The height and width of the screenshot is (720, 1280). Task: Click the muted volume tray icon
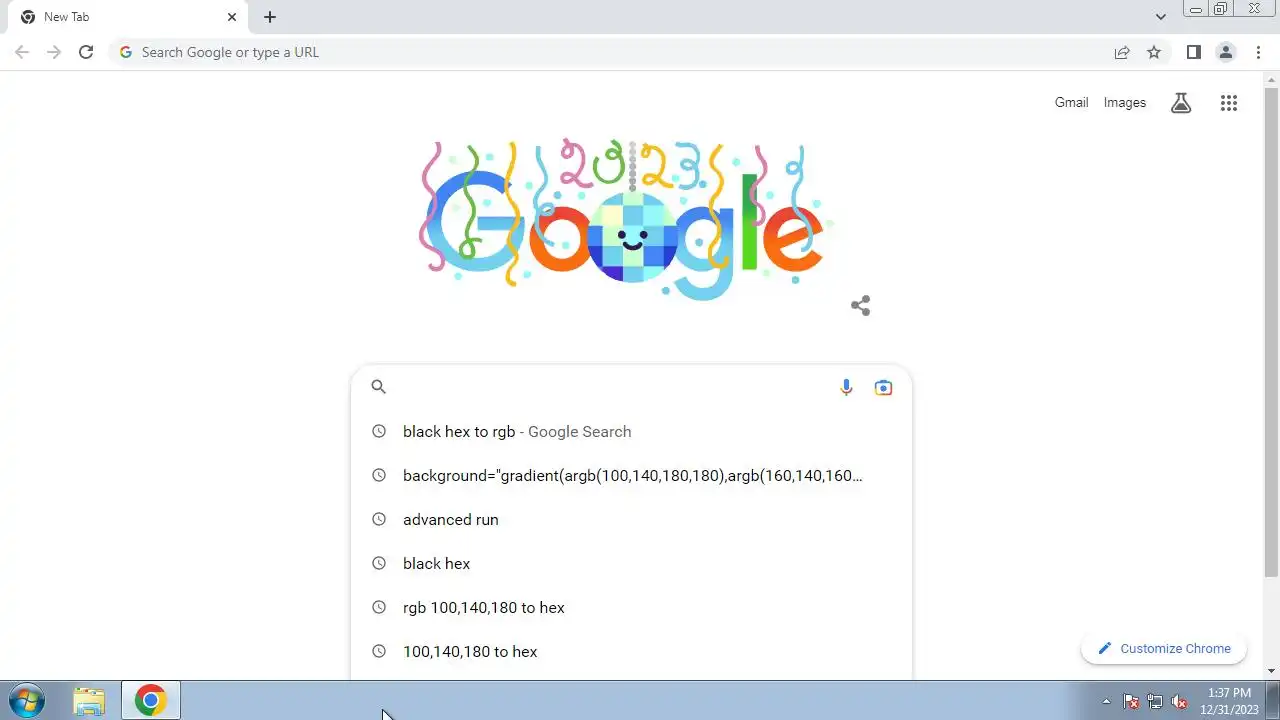tap(1179, 702)
